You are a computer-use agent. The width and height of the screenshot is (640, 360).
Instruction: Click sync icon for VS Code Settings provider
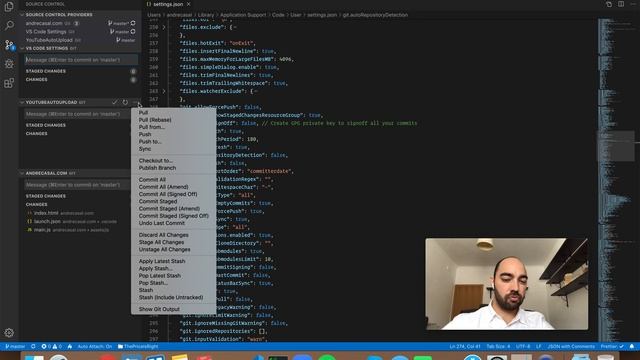coord(133,31)
